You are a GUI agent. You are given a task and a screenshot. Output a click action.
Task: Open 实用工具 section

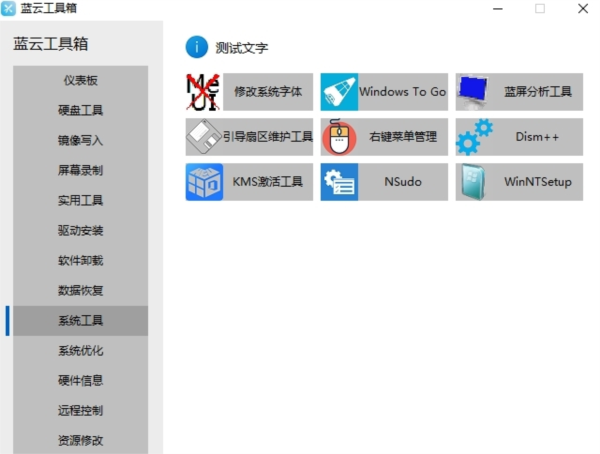80,200
